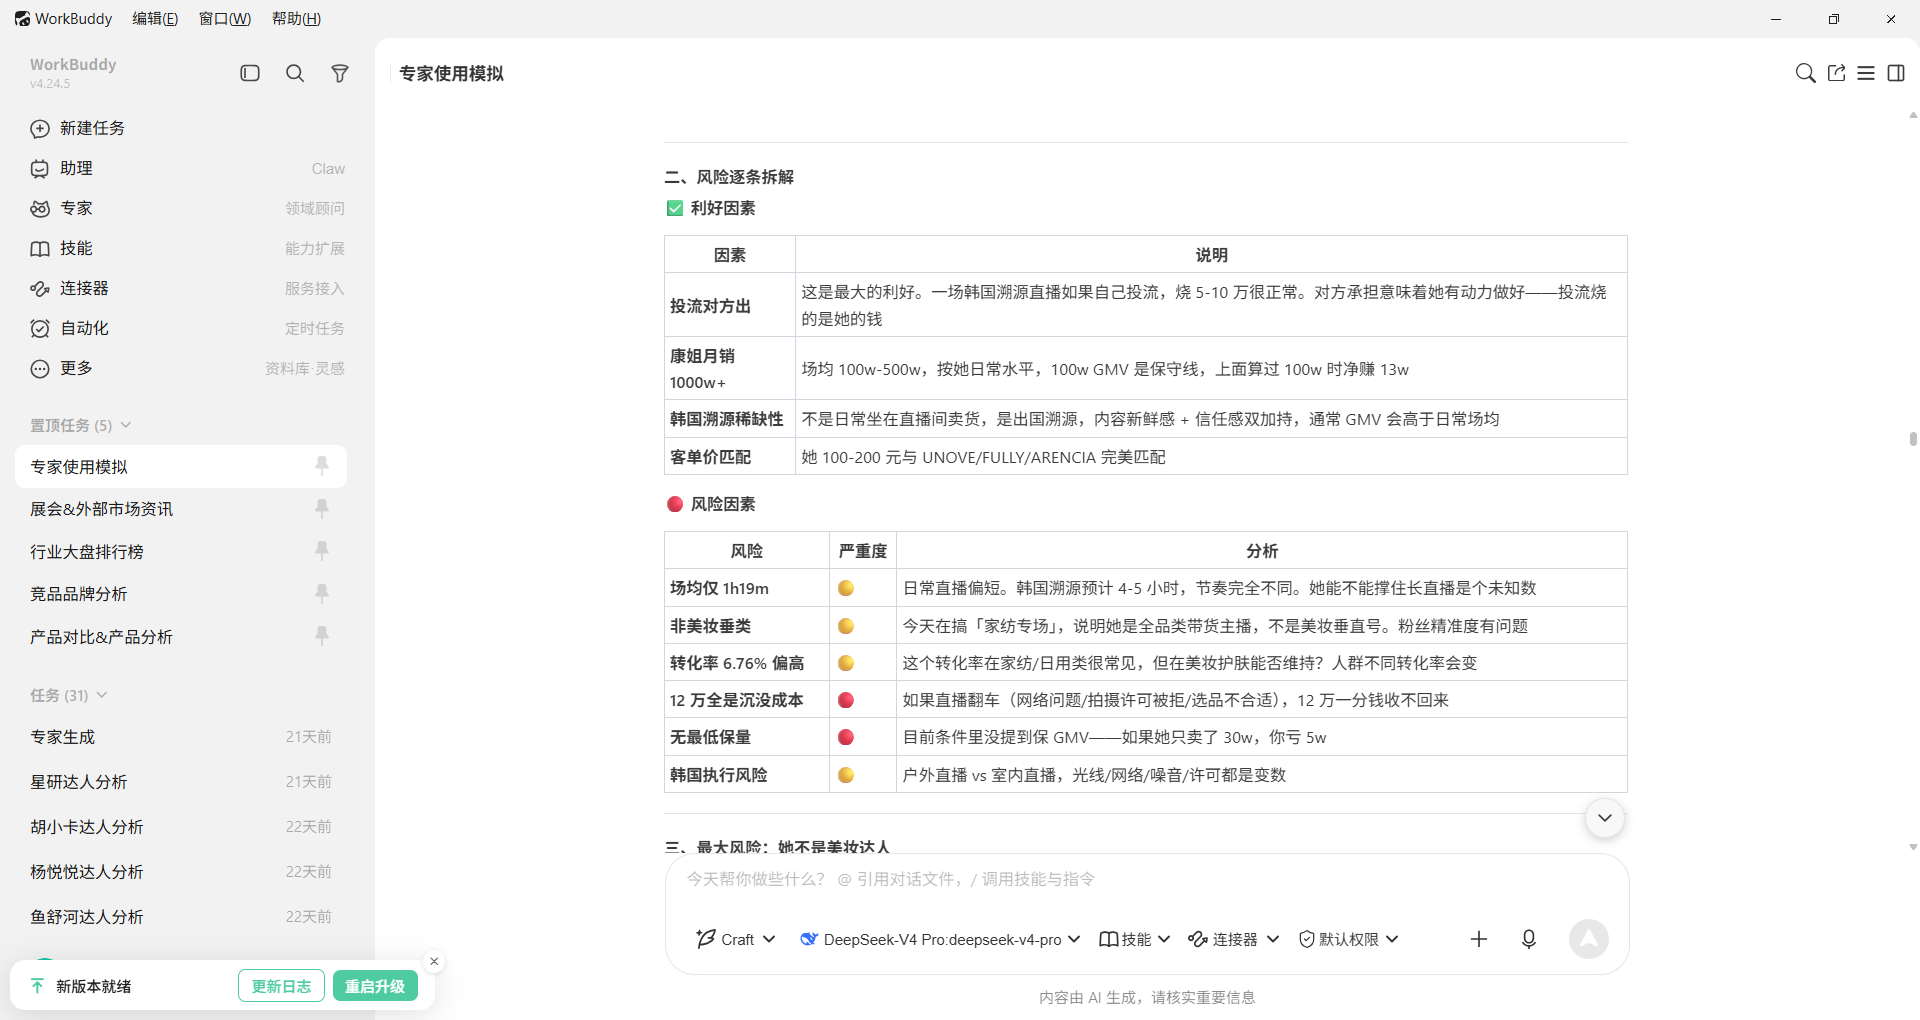The height and width of the screenshot is (1020, 1920).
Task: Click the chat message input field
Action: click(x=1146, y=879)
